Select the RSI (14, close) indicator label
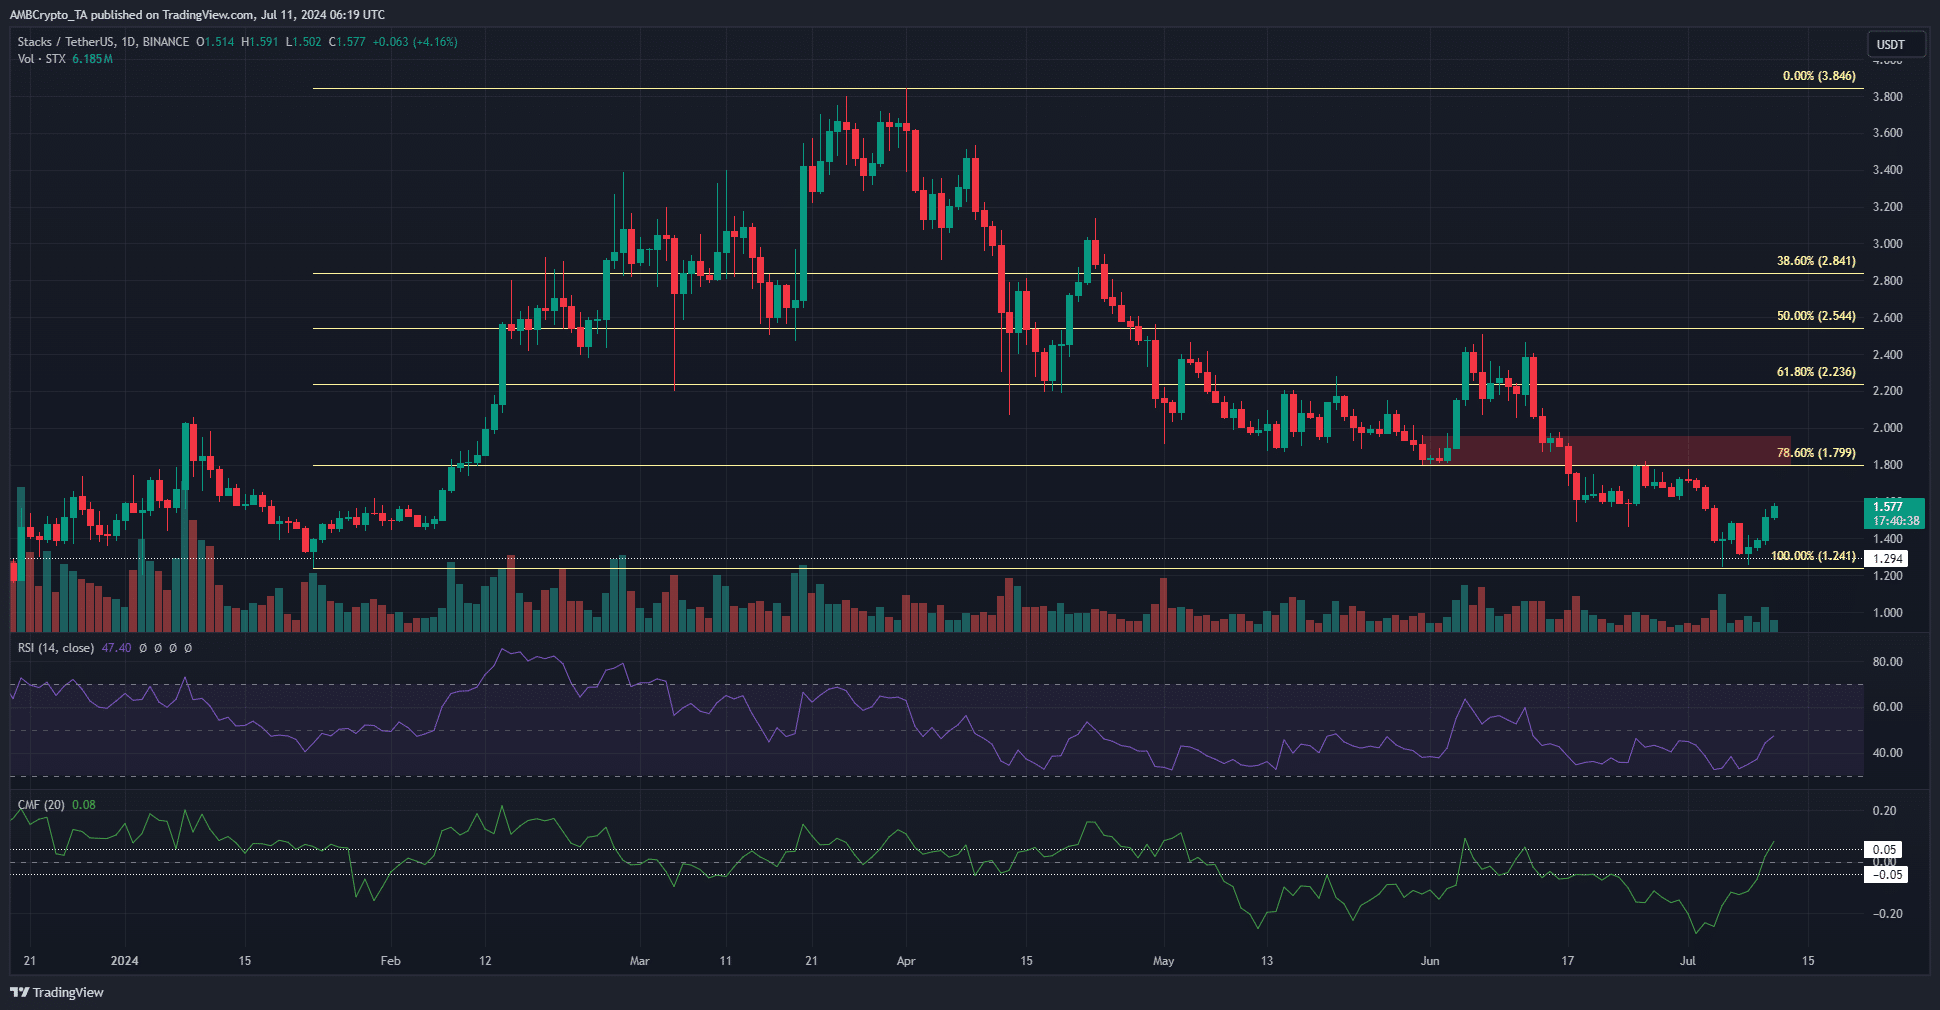1940x1010 pixels. point(56,648)
